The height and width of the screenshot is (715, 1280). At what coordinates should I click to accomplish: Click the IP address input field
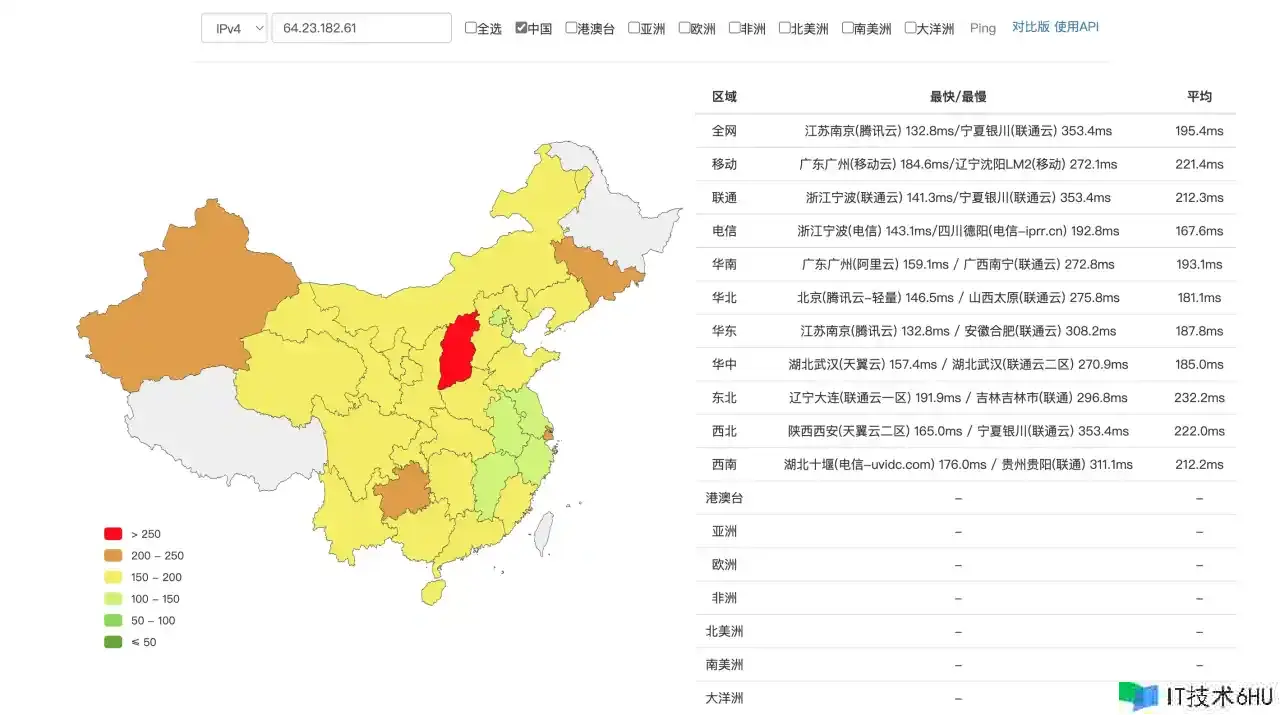361,28
